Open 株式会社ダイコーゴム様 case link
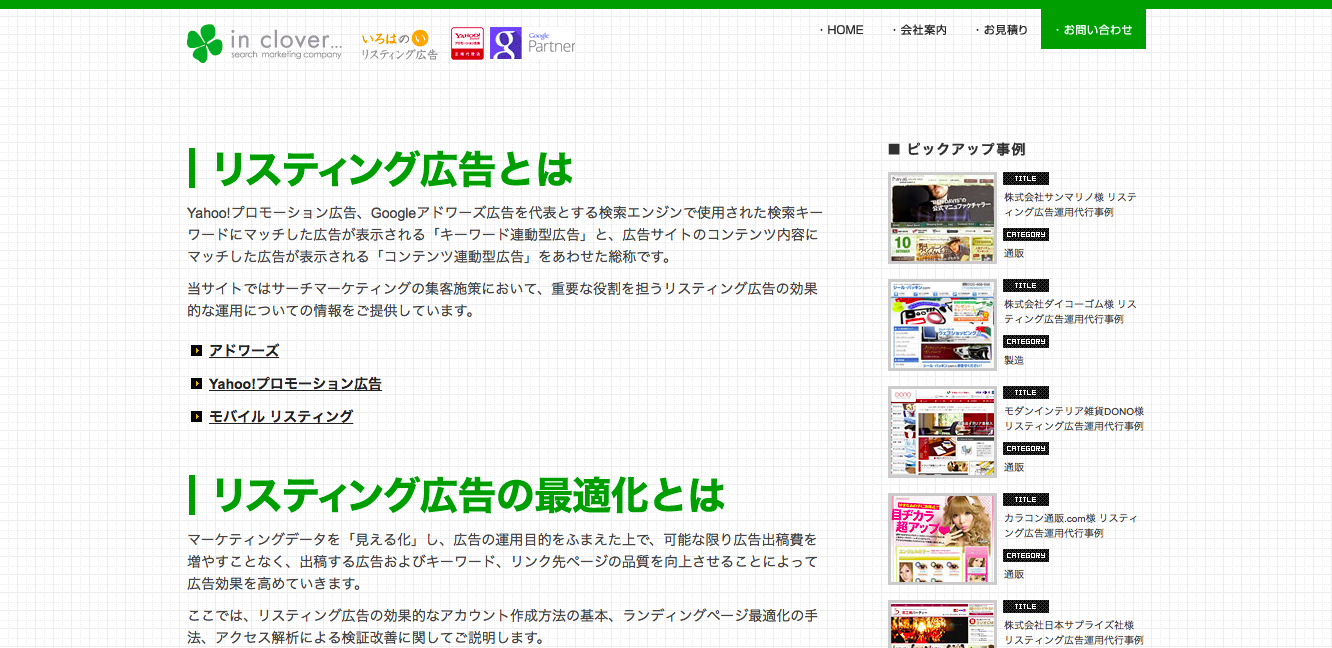Screen dimensions: 1332x648 pos(1070,312)
